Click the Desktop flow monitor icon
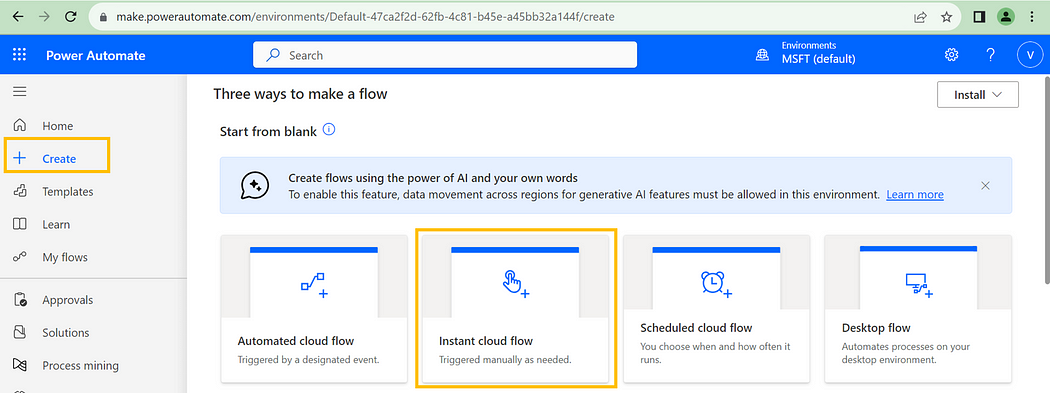 tap(919, 285)
